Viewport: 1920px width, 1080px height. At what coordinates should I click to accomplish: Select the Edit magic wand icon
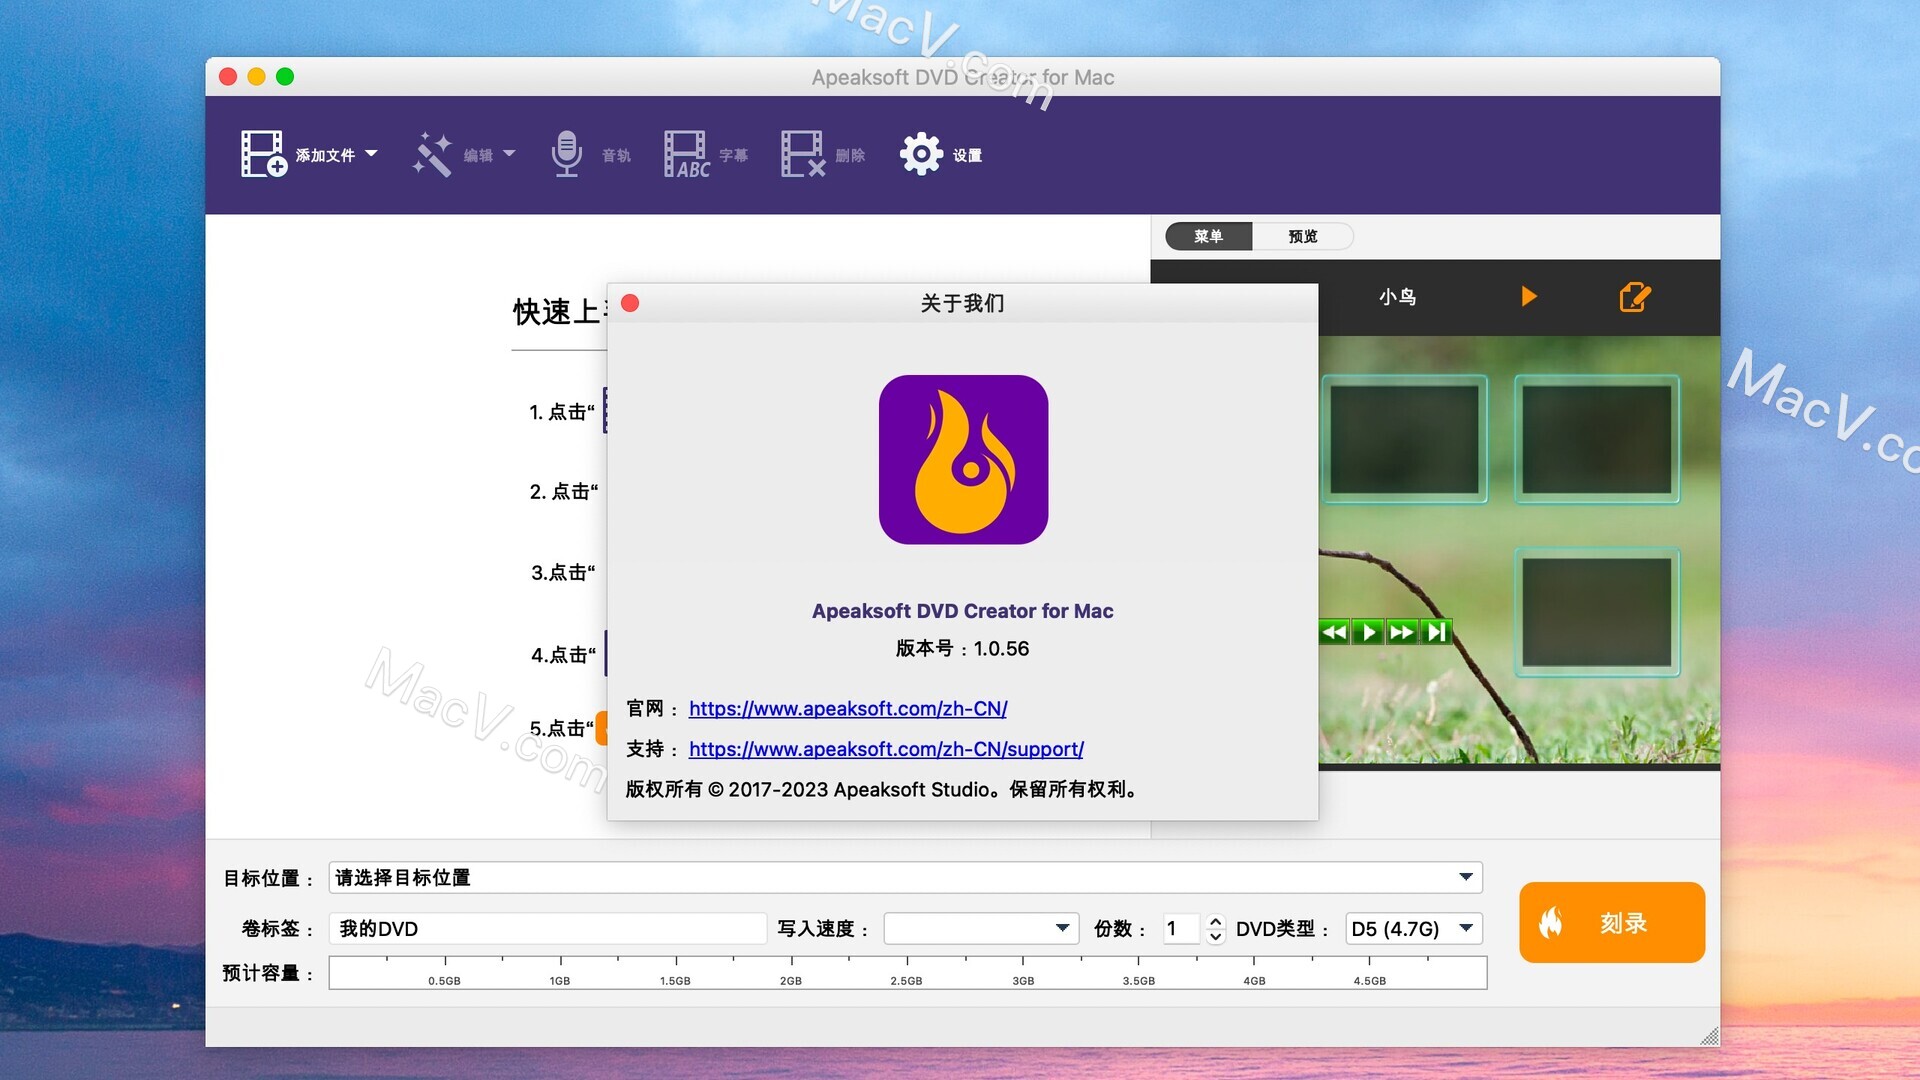tap(432, 154)
